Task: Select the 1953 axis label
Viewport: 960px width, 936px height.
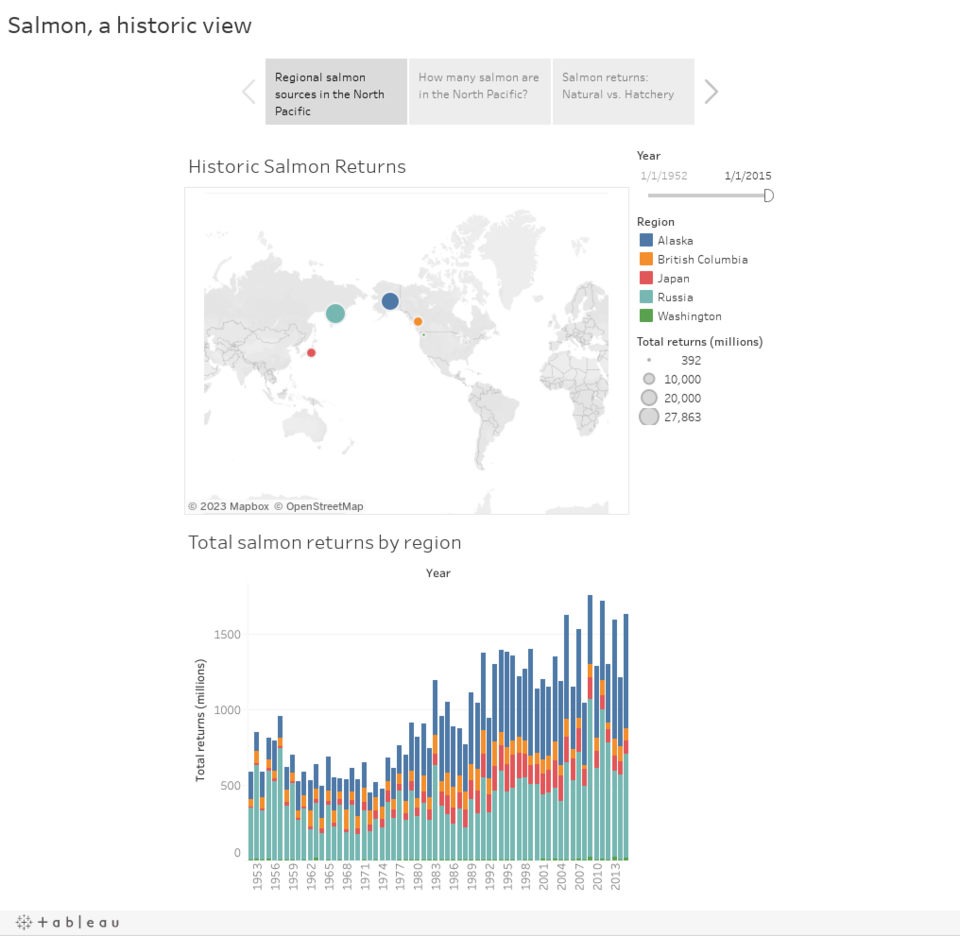Action: click(257, 877)
